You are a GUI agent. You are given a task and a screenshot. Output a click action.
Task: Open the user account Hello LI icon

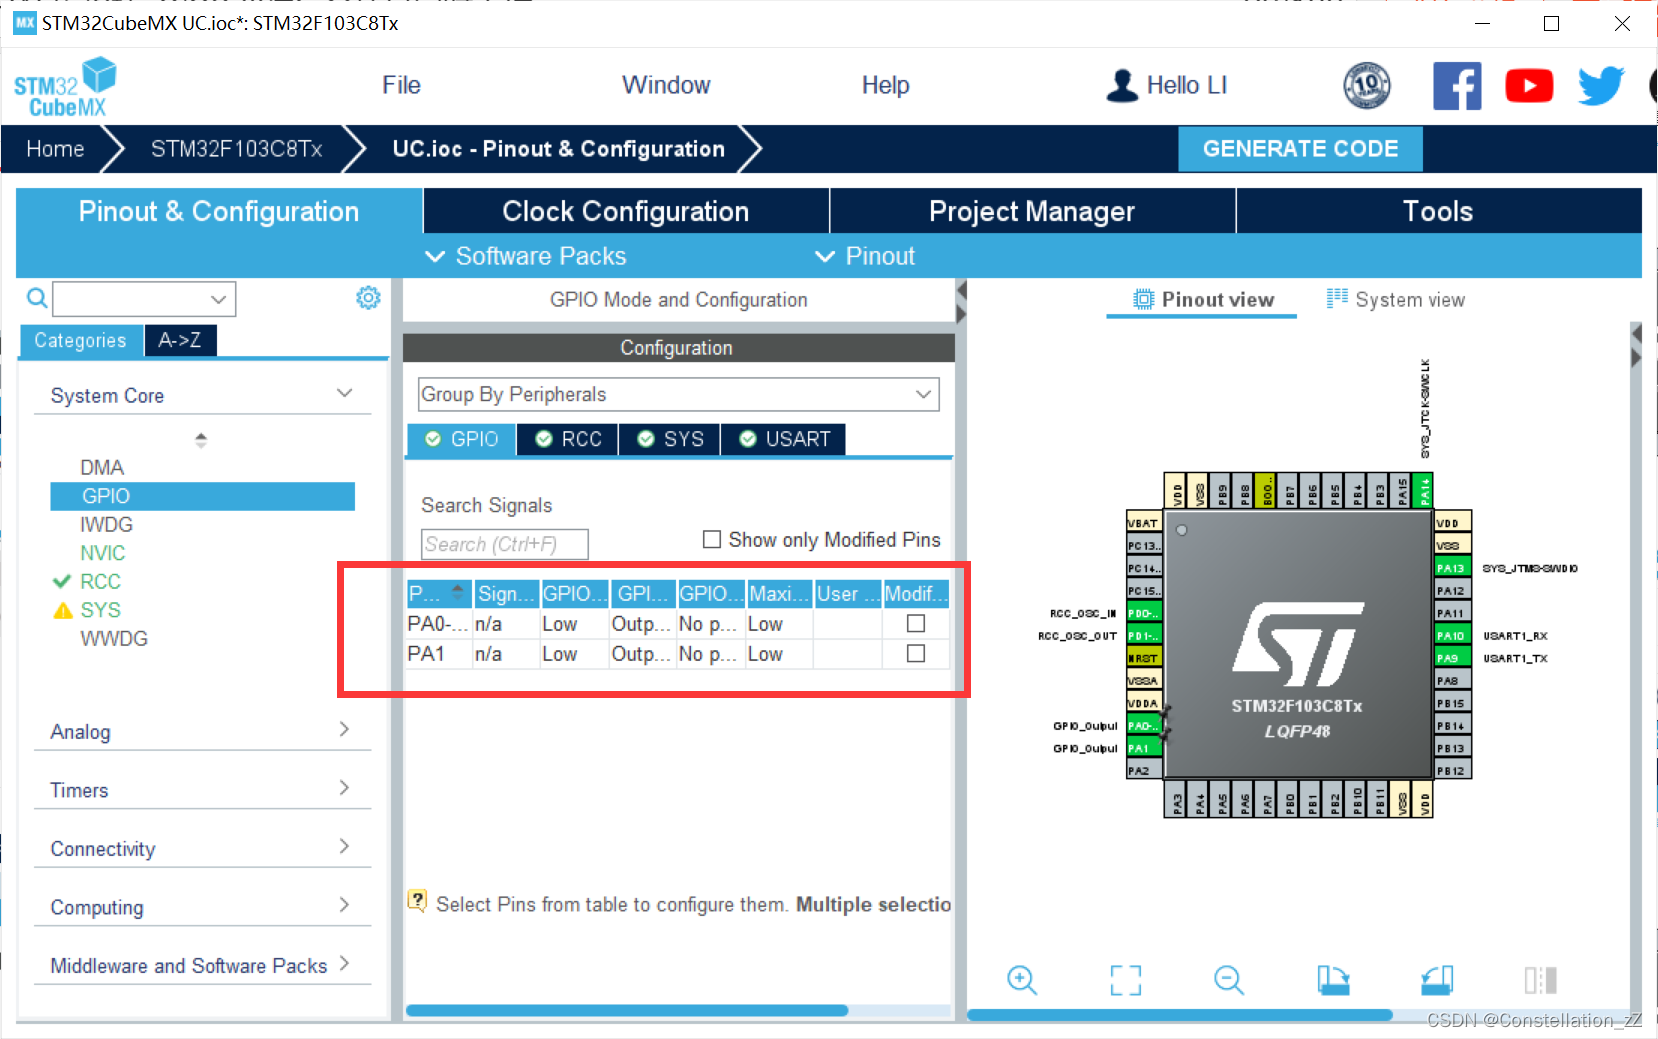pyautogui.click(x=1122, y=86)
